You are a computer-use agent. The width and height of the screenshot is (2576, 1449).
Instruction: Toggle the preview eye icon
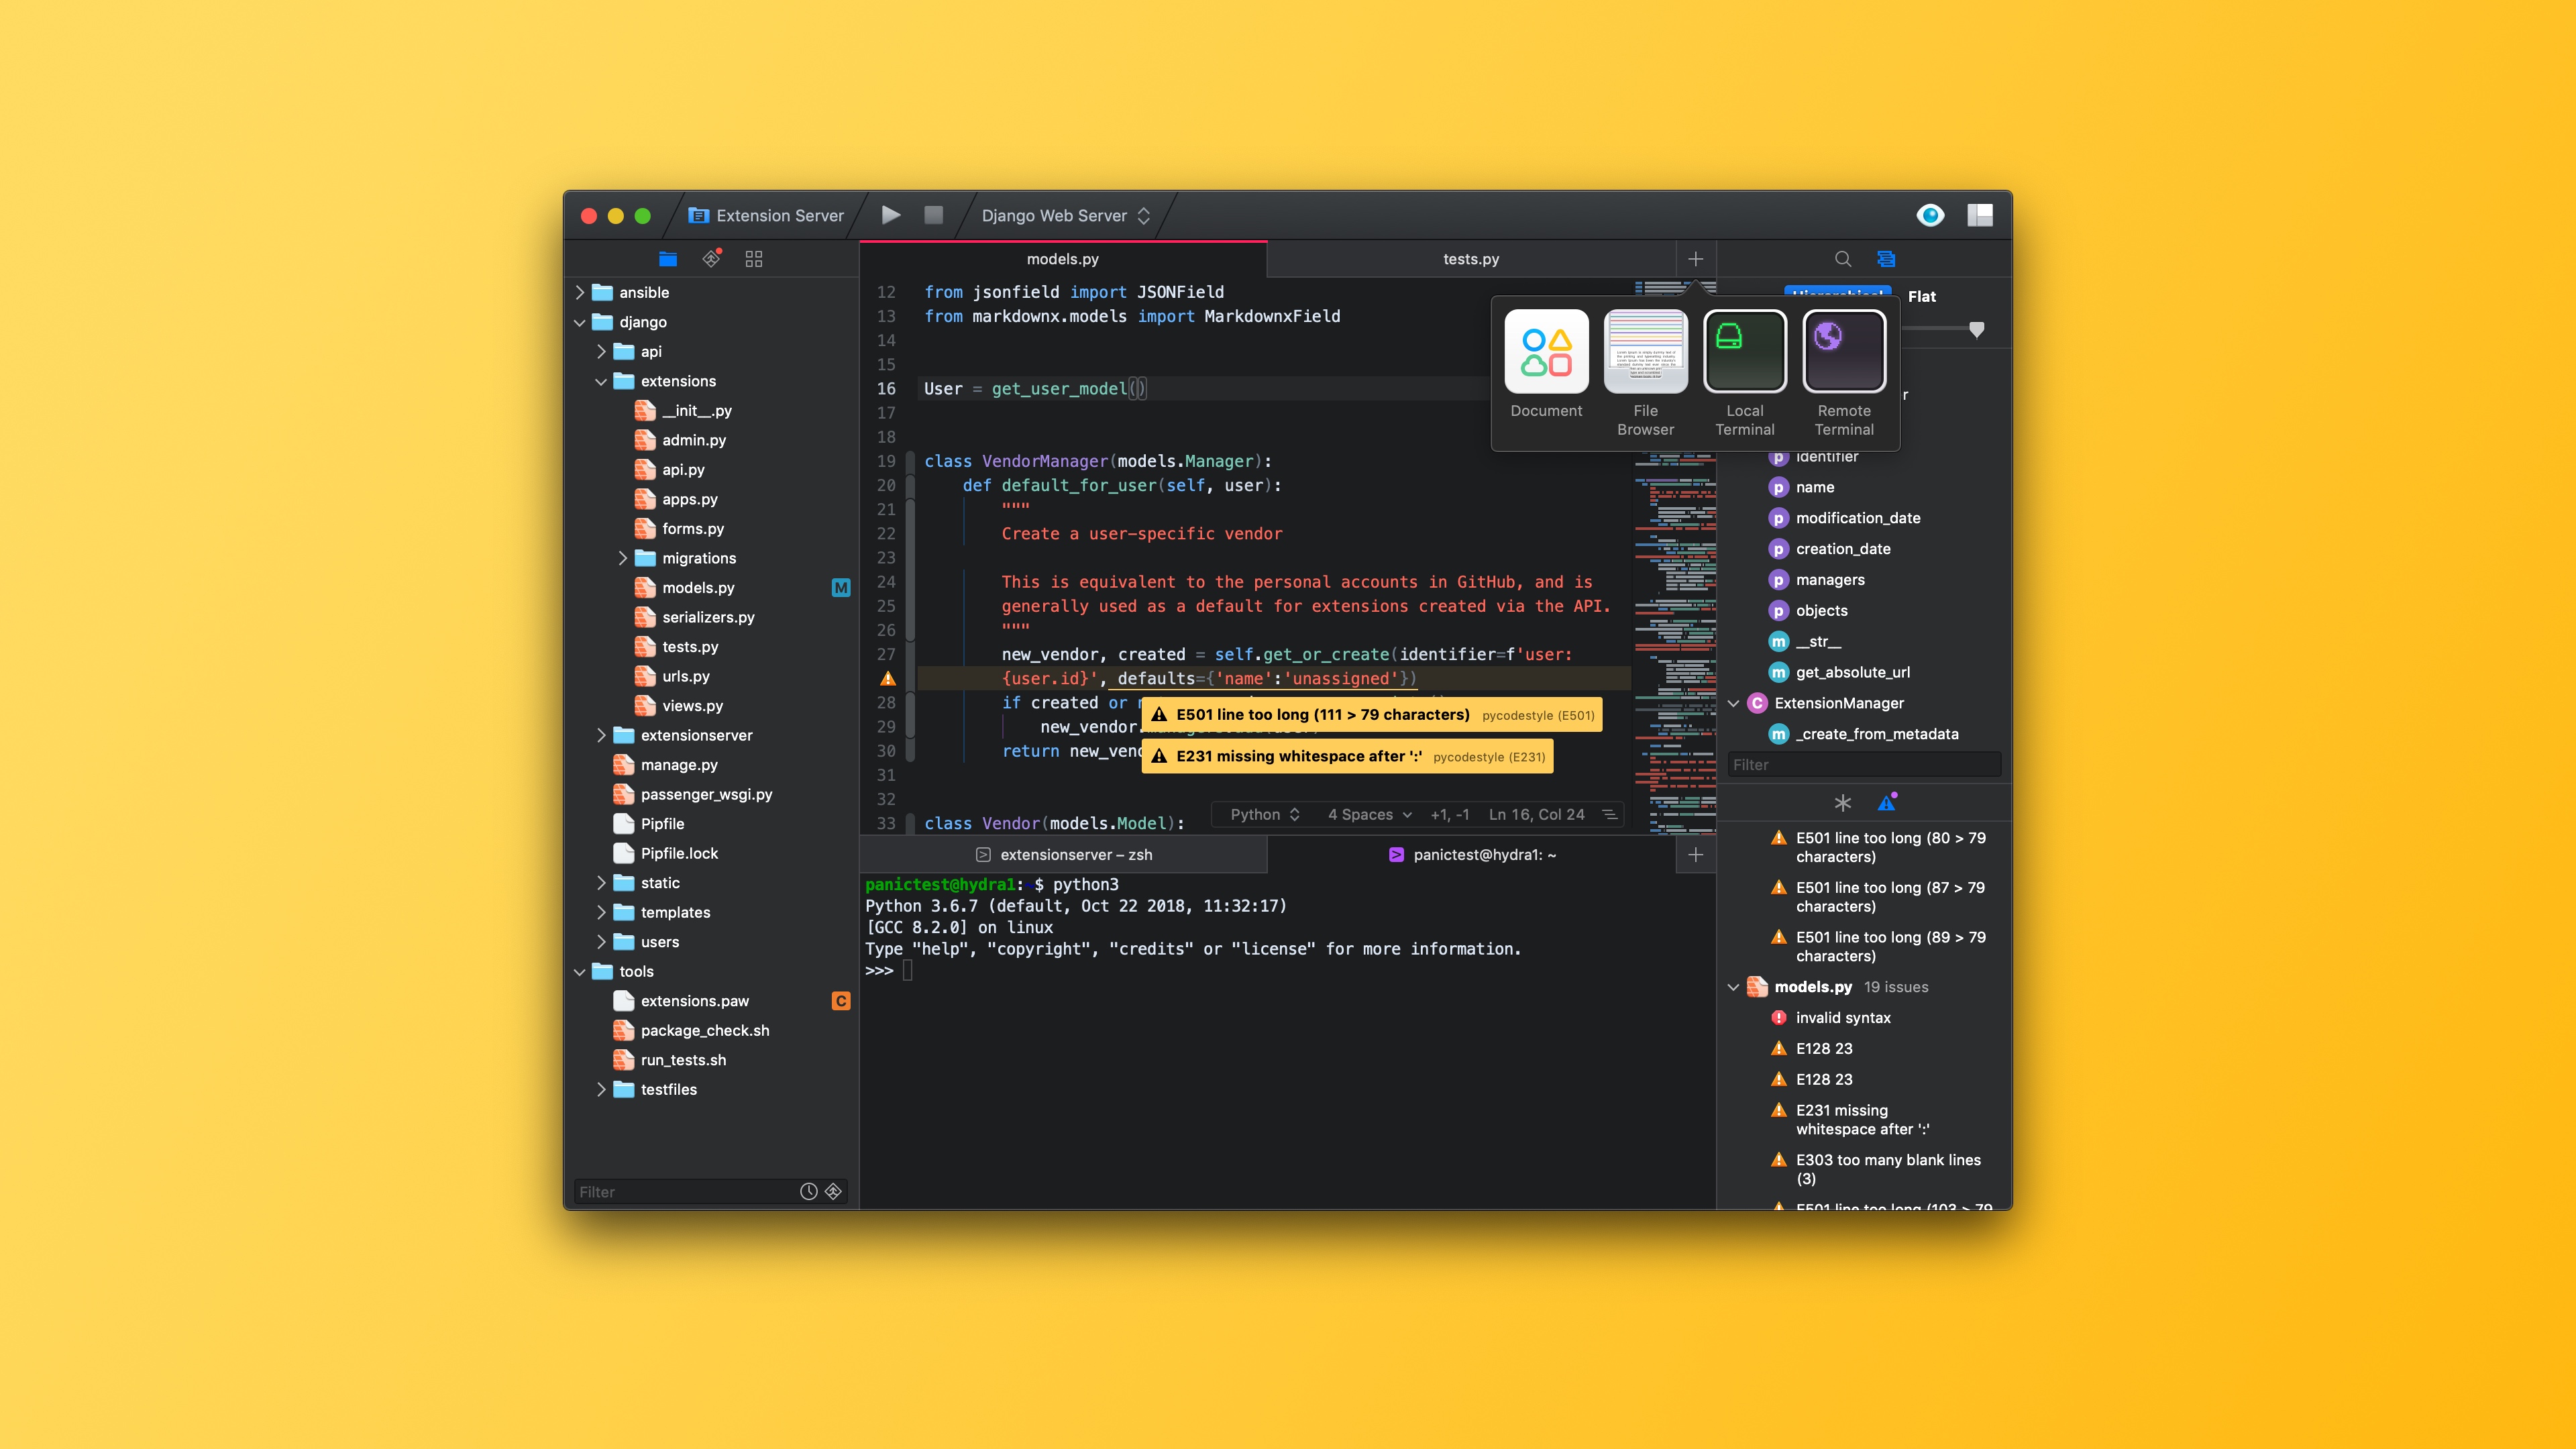pos(1930,215)
